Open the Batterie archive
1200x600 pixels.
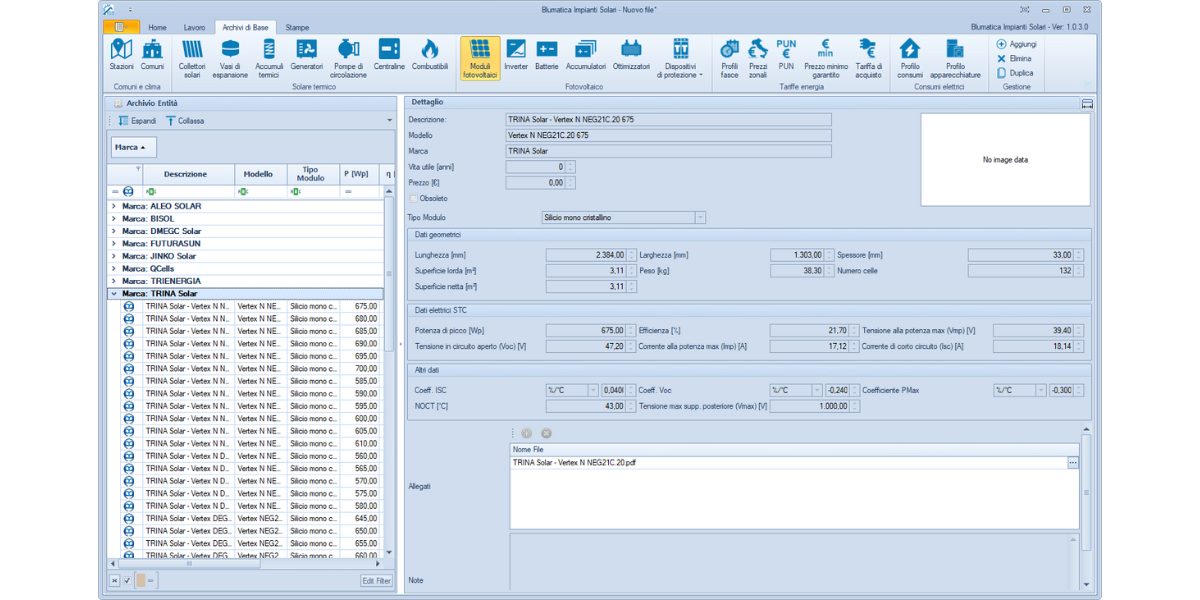(x=547, y=57)
